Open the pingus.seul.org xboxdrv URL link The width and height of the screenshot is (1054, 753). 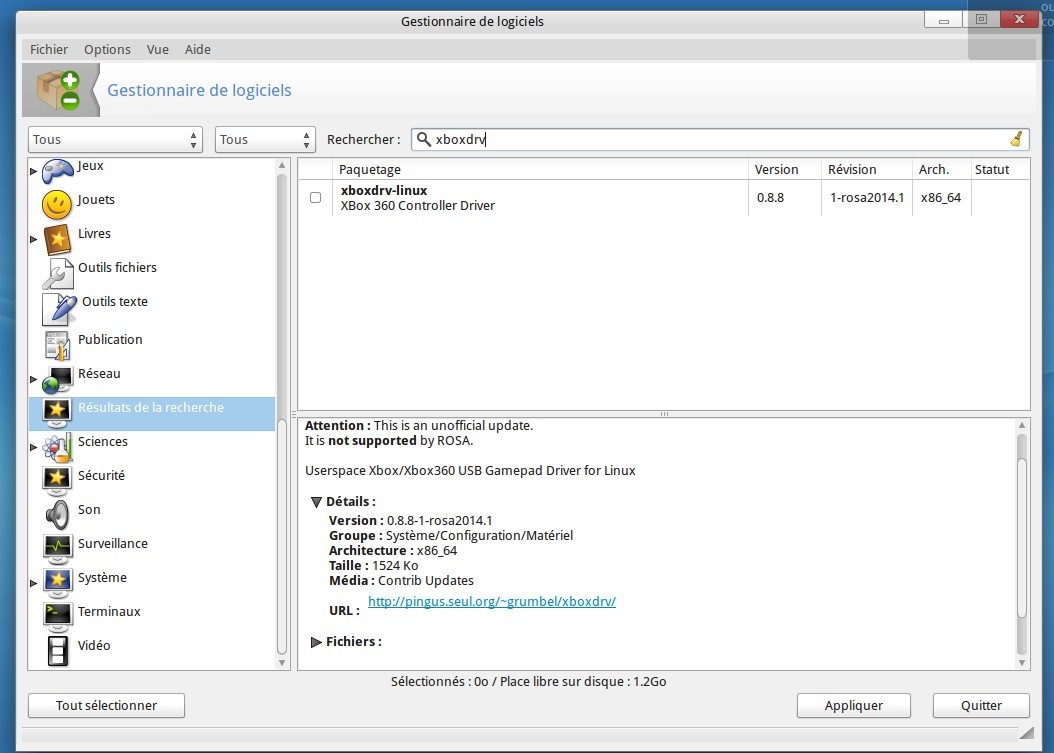(x=491, y=601)
